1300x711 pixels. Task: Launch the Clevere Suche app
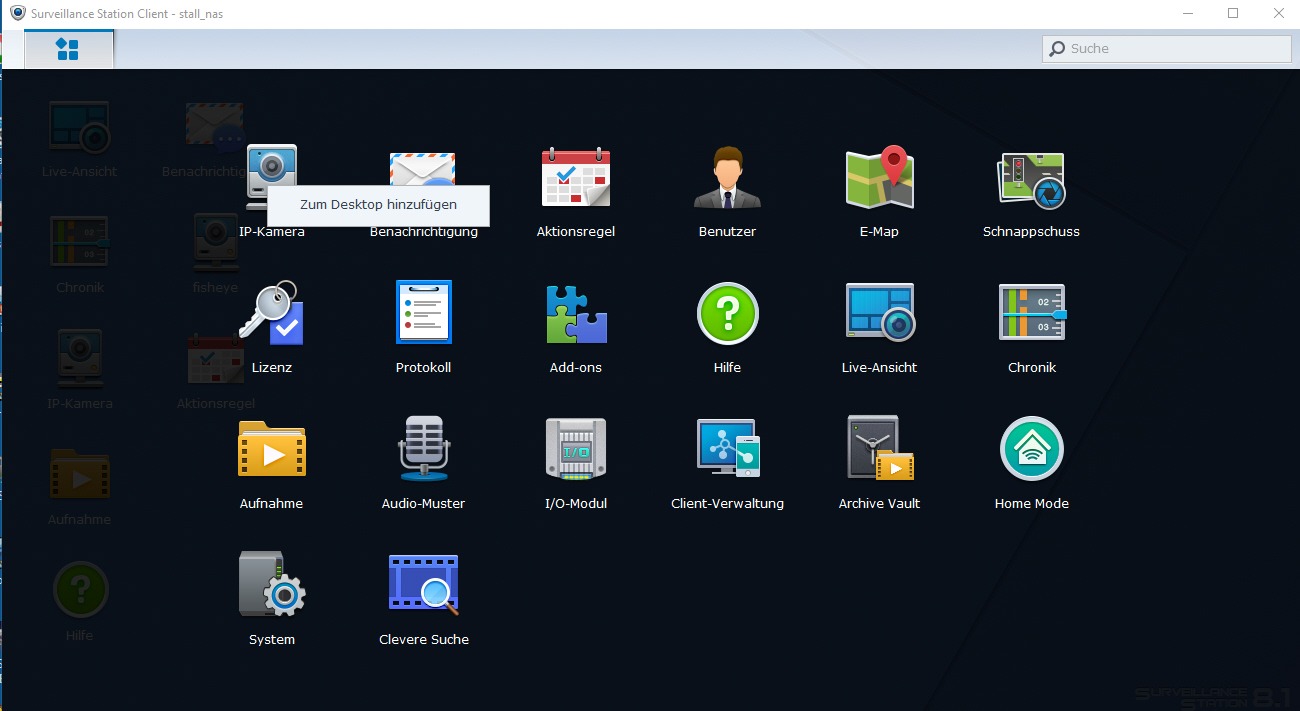point(424,585)
